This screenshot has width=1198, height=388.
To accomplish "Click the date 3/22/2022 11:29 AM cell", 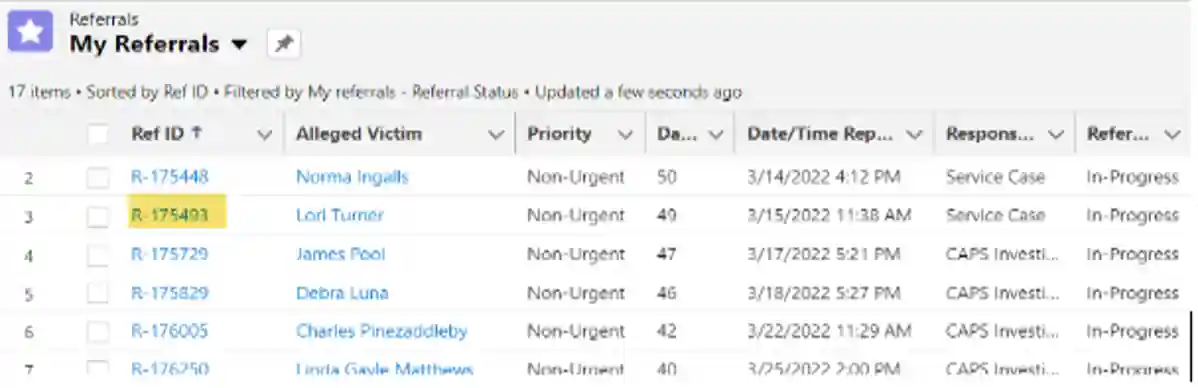I will coord(829,331).
